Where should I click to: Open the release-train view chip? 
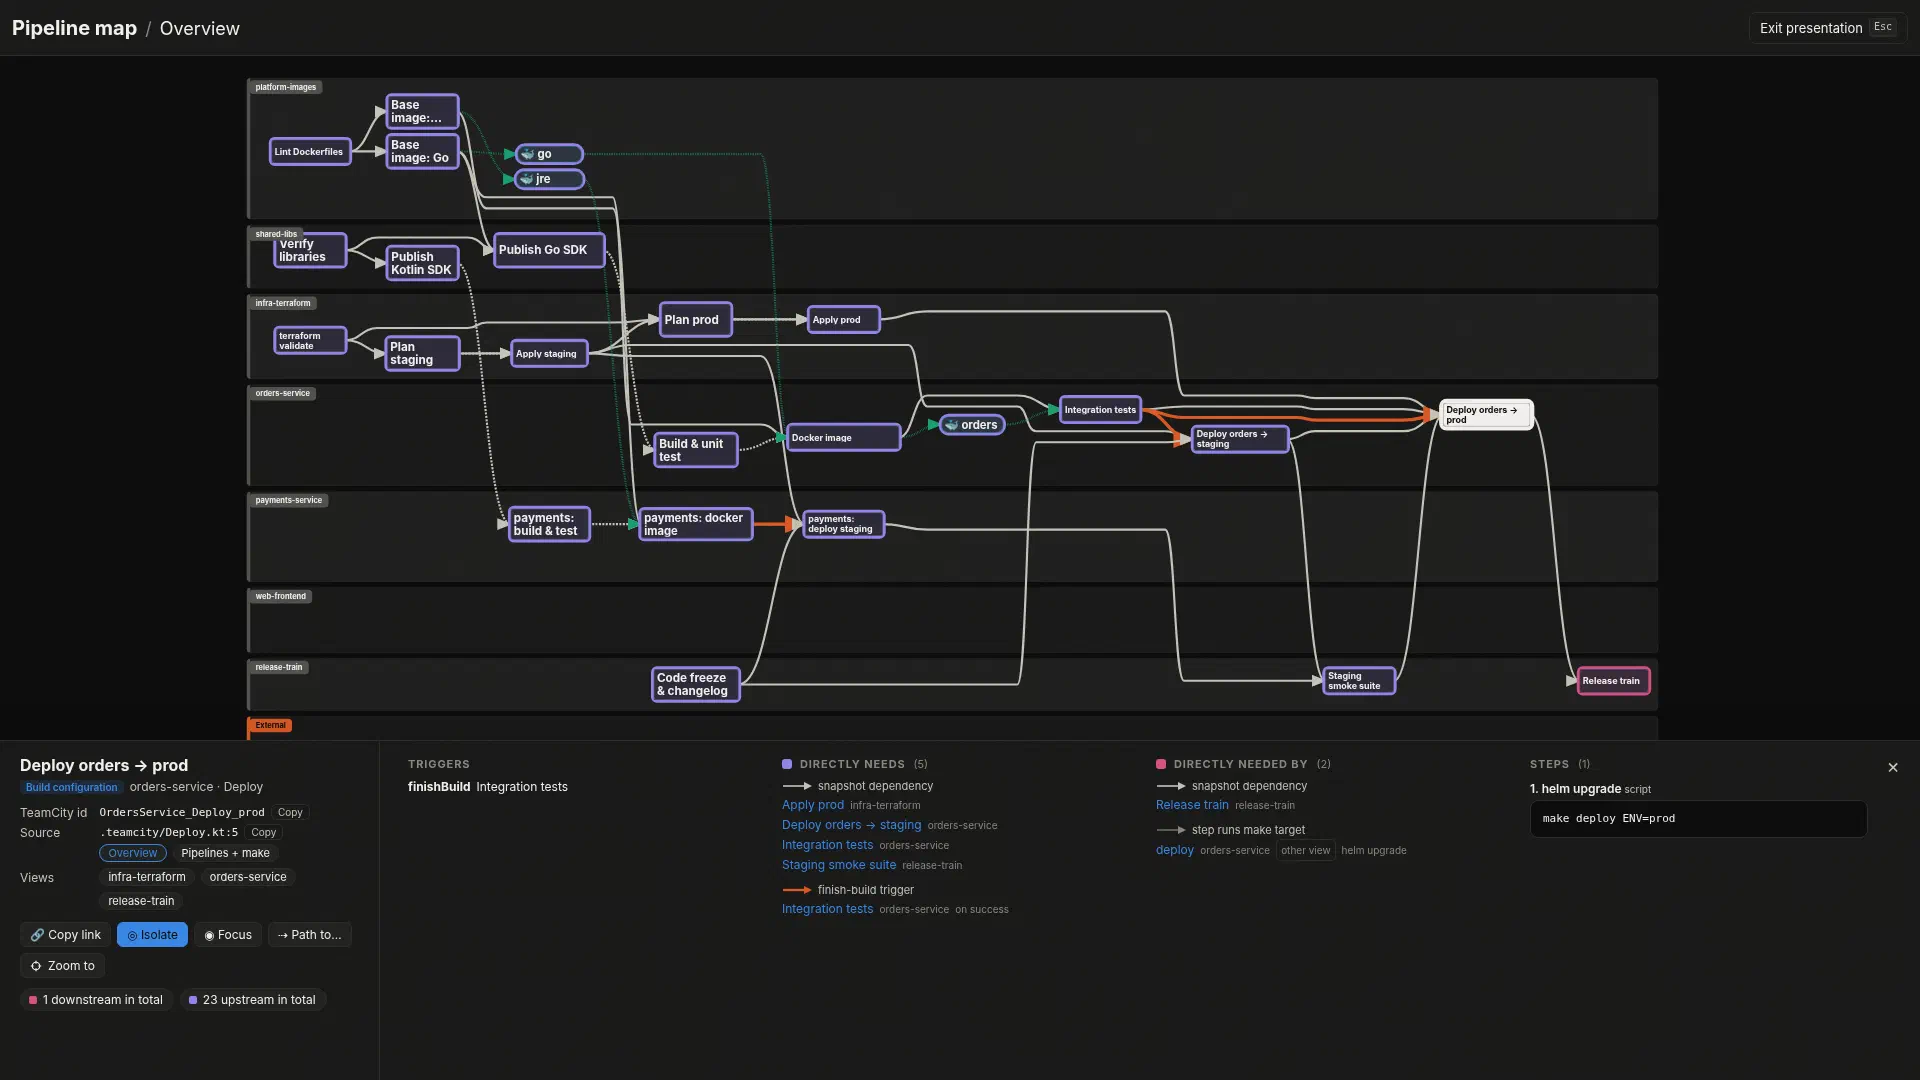coord(141,901)
